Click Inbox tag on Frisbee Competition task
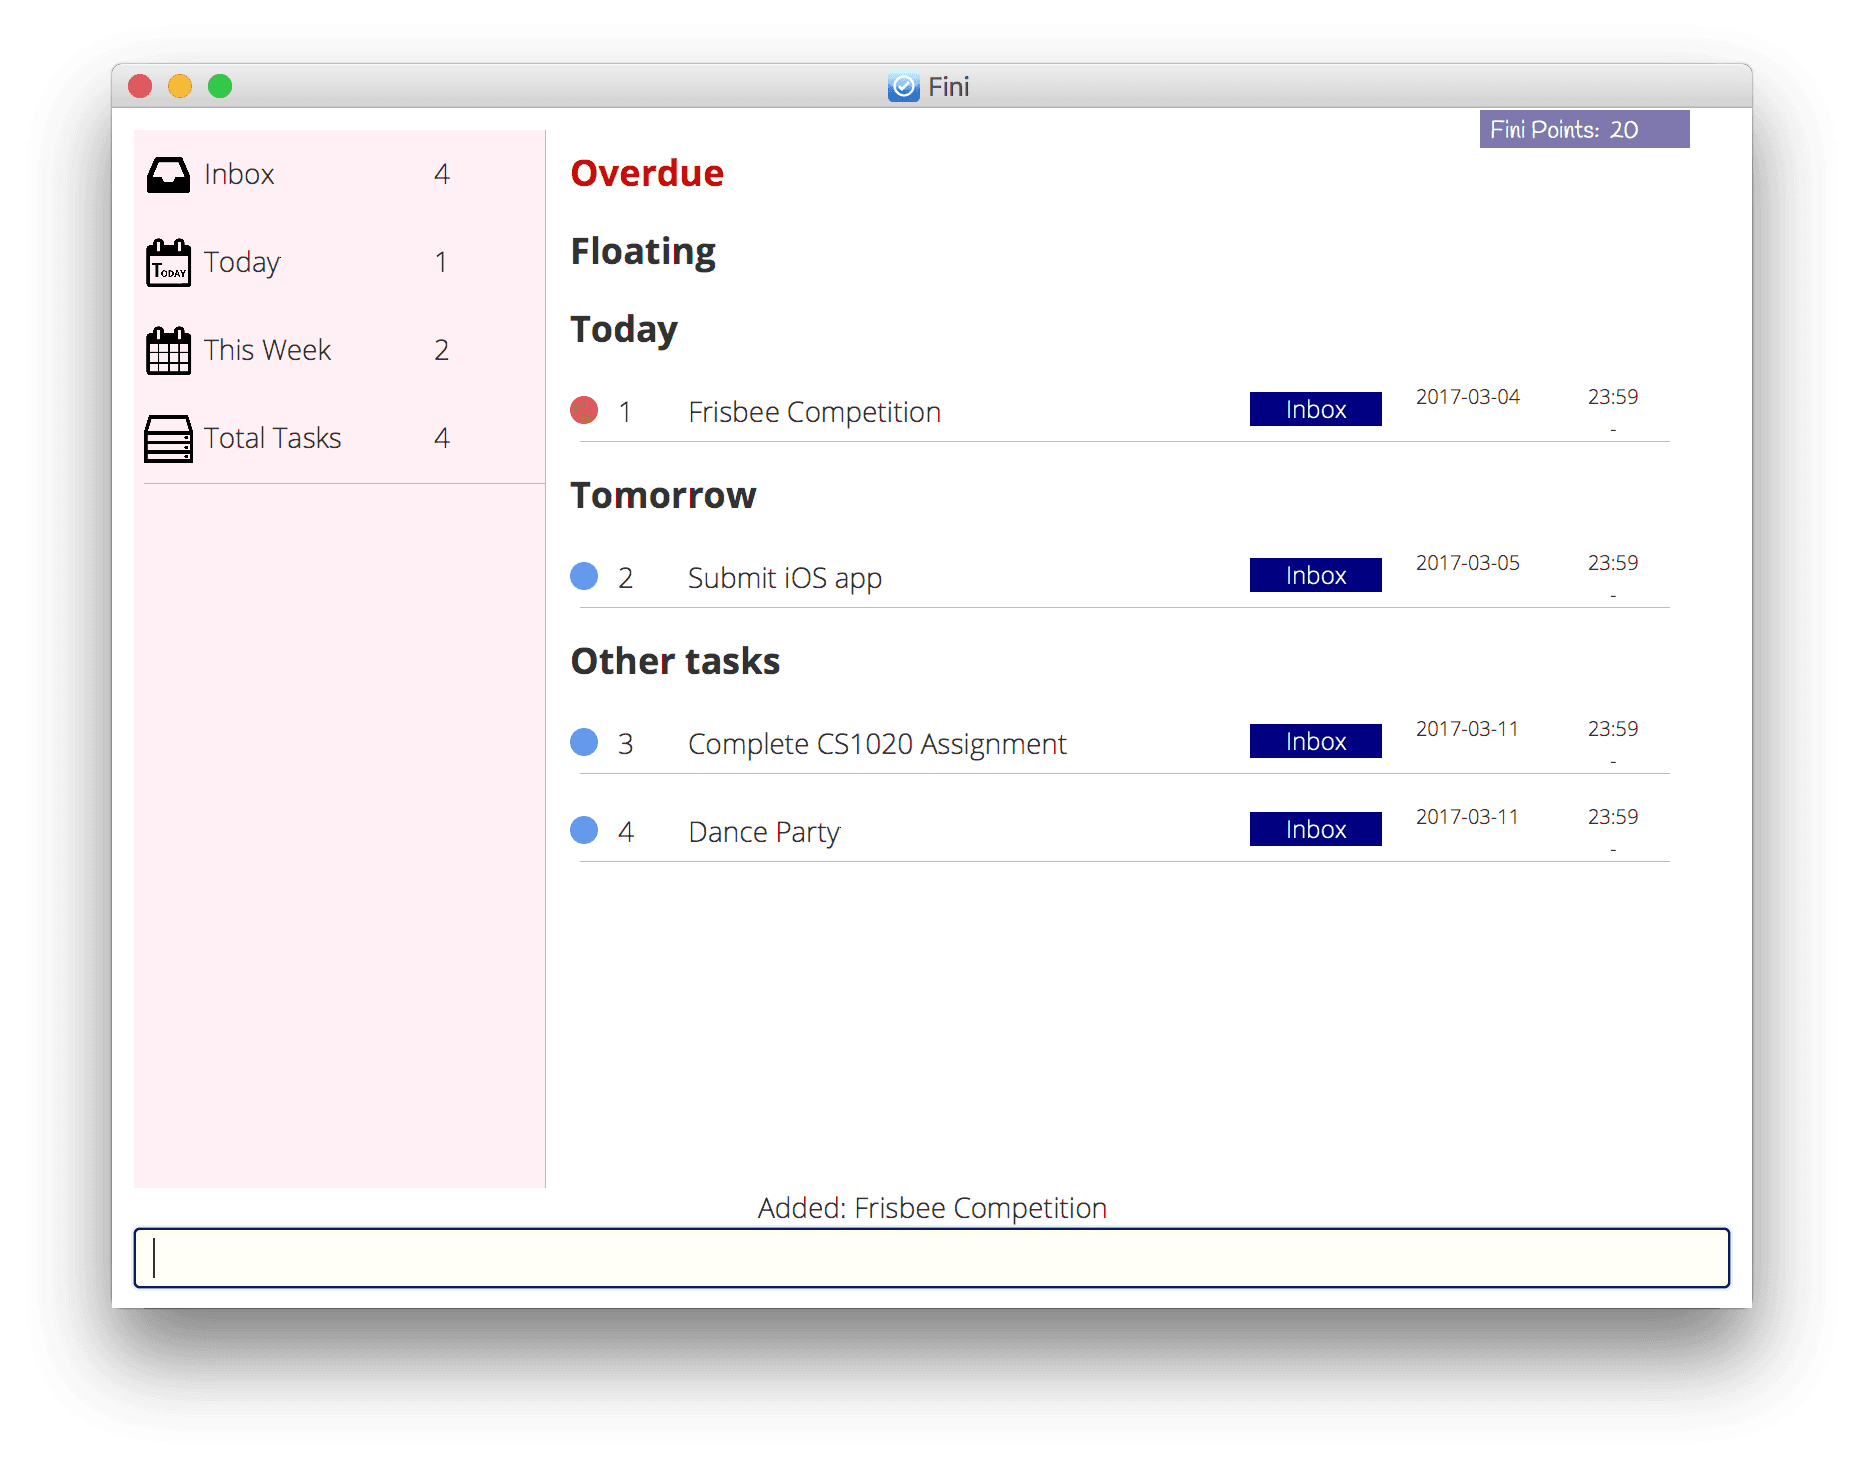The height and width of the screenshot is (1468, 1864). [x=1315, y=409]
